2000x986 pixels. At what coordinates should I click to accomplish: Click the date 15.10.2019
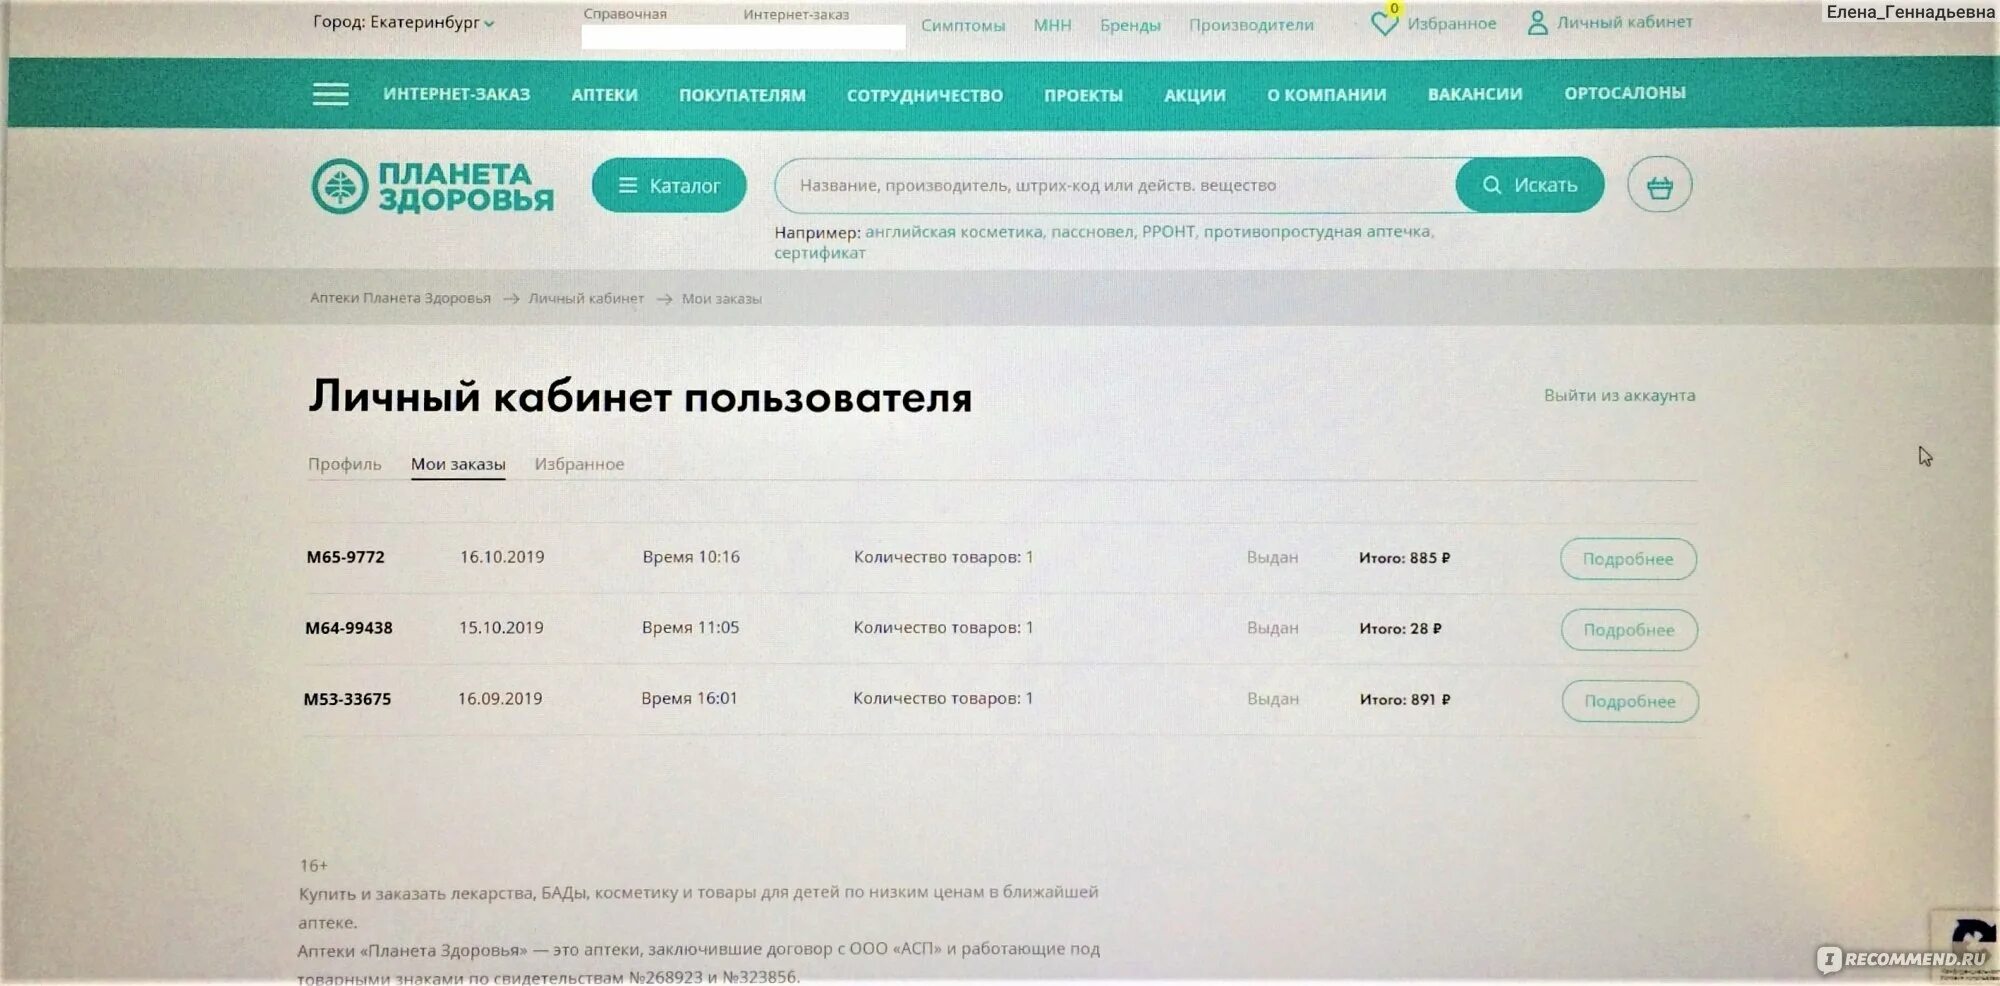tap(501, 628)
